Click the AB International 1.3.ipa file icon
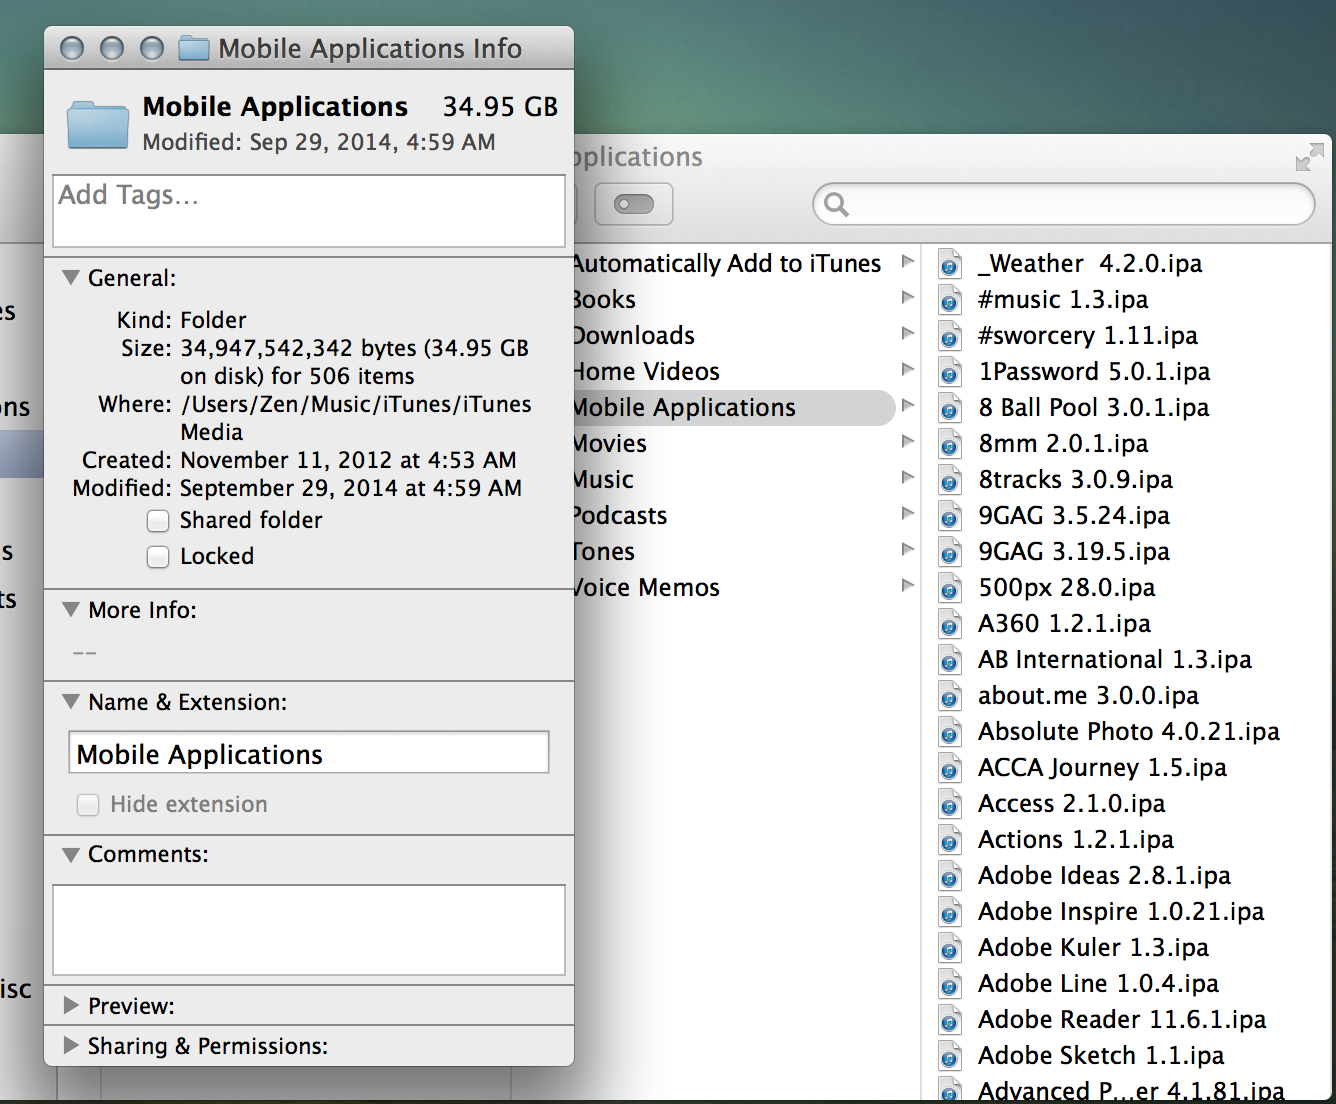Image resolution: width=1336 pixels, height=1104 pixels. tap(949, 661)
